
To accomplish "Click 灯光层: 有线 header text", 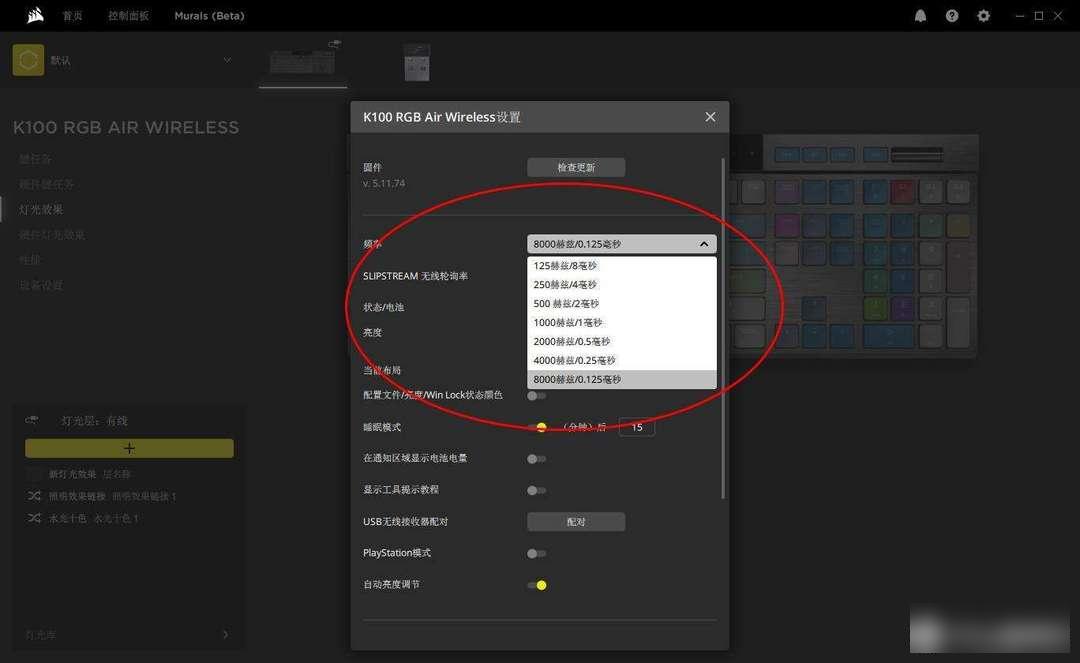I will (94, 420).
